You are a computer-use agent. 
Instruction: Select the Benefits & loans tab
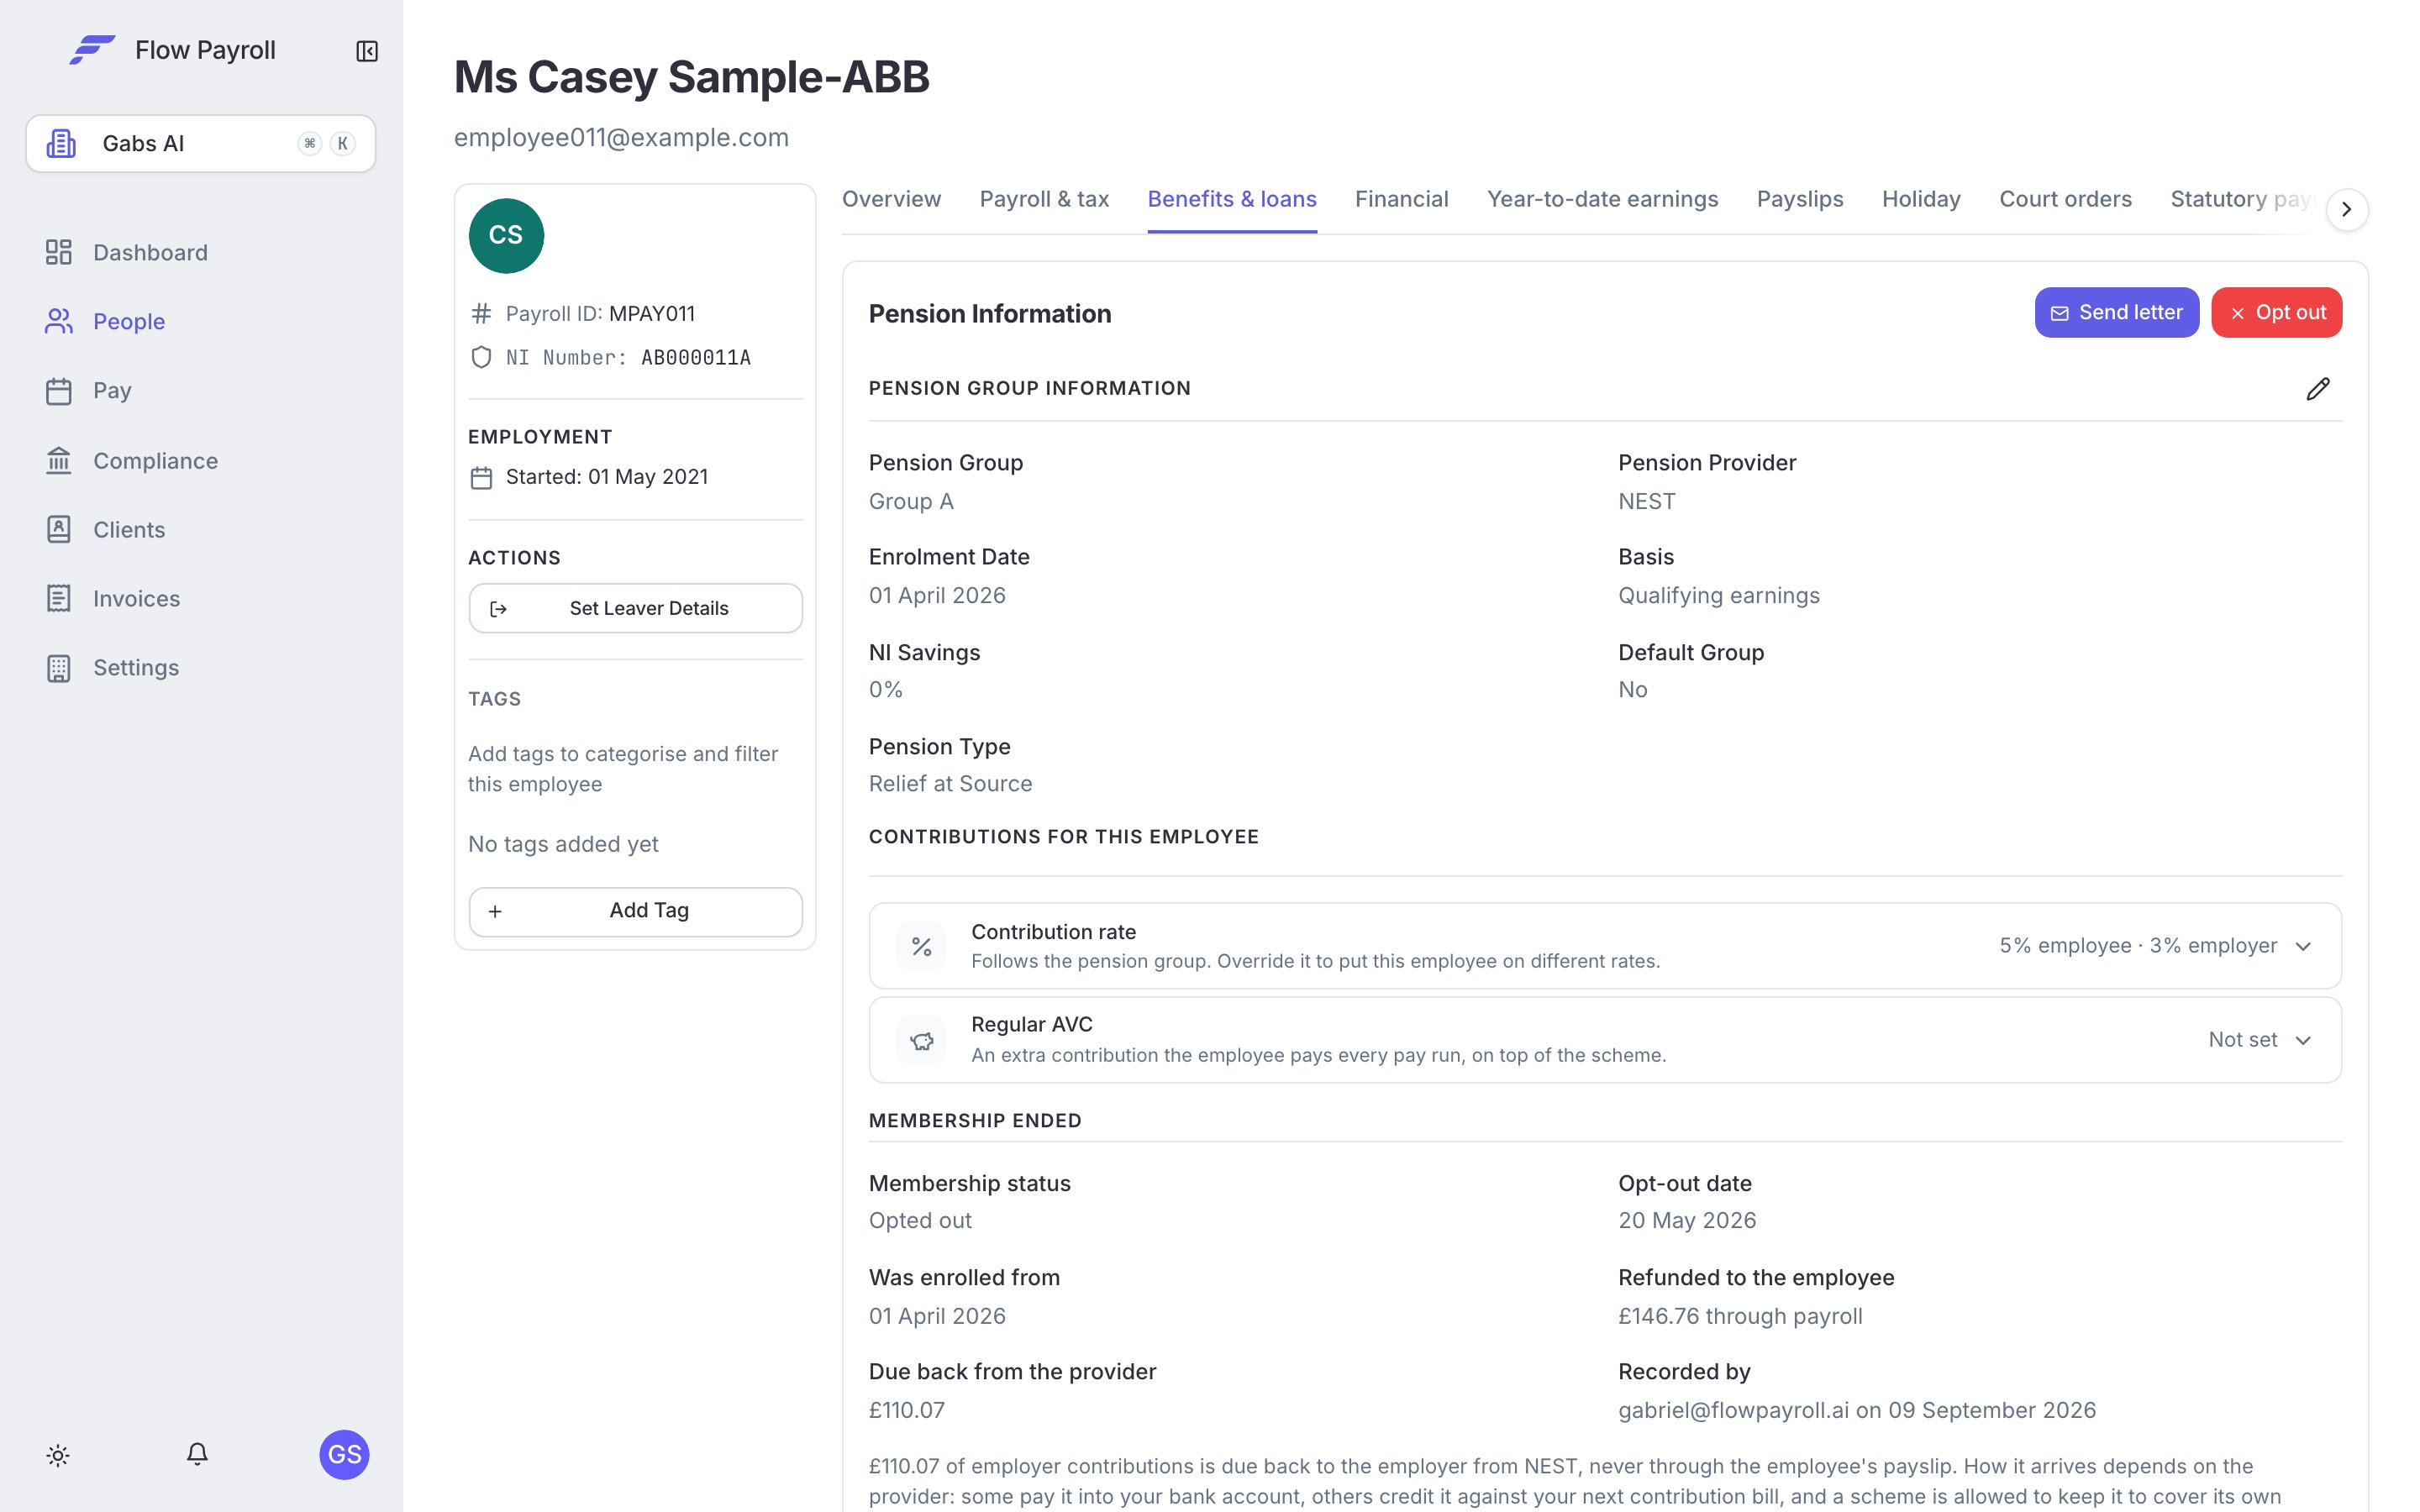click(x=1231, y=199)
